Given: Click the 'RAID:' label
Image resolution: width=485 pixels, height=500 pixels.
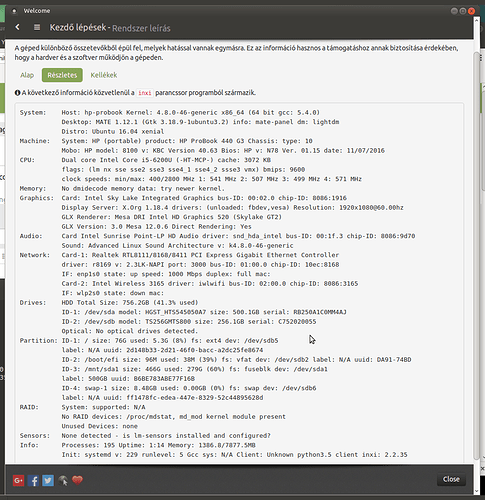Looking at the screenshot, I should pyautogui.click(x=29, y=407).
